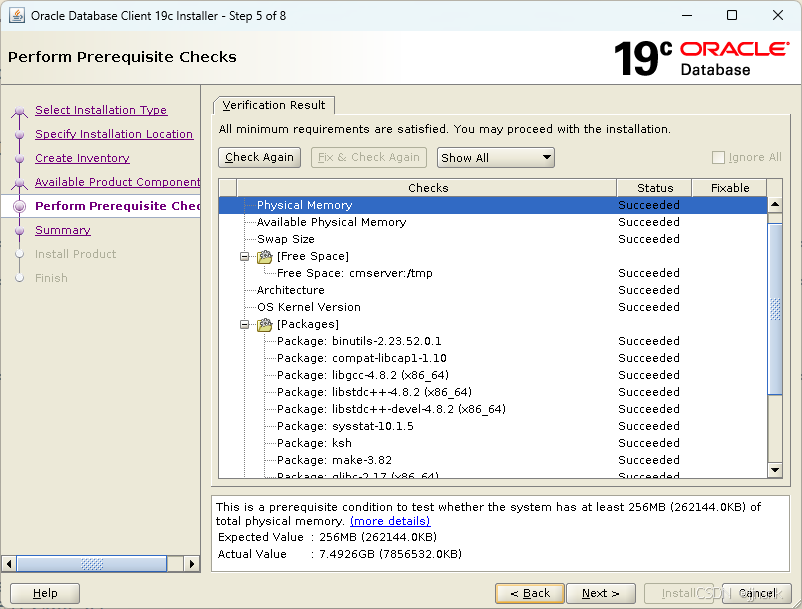Click the Actual Value 7.4926GB text
This screenshot has width=802, height=609.
point(390,554)
